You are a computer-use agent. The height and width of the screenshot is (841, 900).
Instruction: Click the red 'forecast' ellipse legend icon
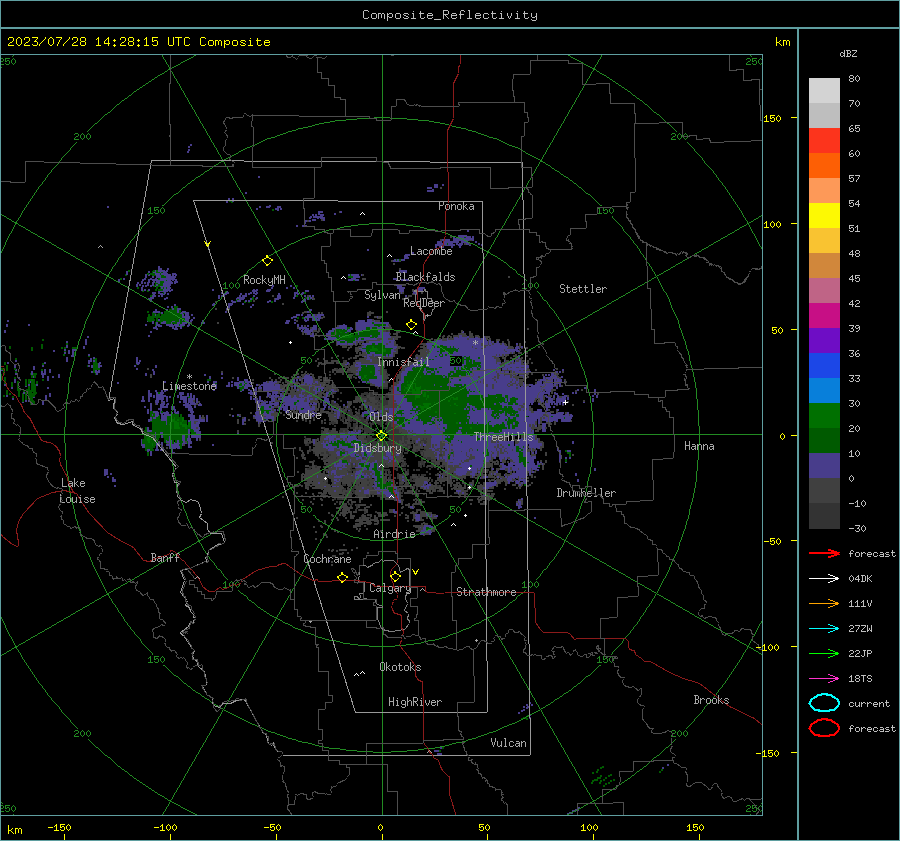tap(824, 728)
